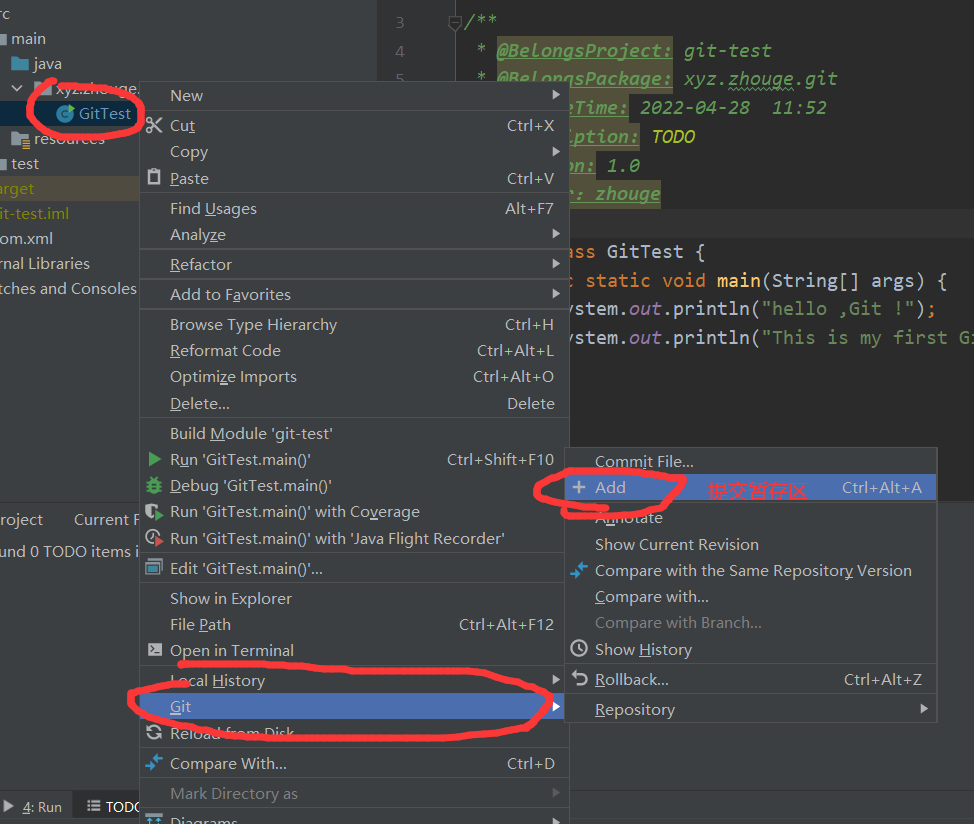Image resolution: width=974 pixels, height=824 pixels.
Task: Select the target folder in tree
Action: (17, 189)
